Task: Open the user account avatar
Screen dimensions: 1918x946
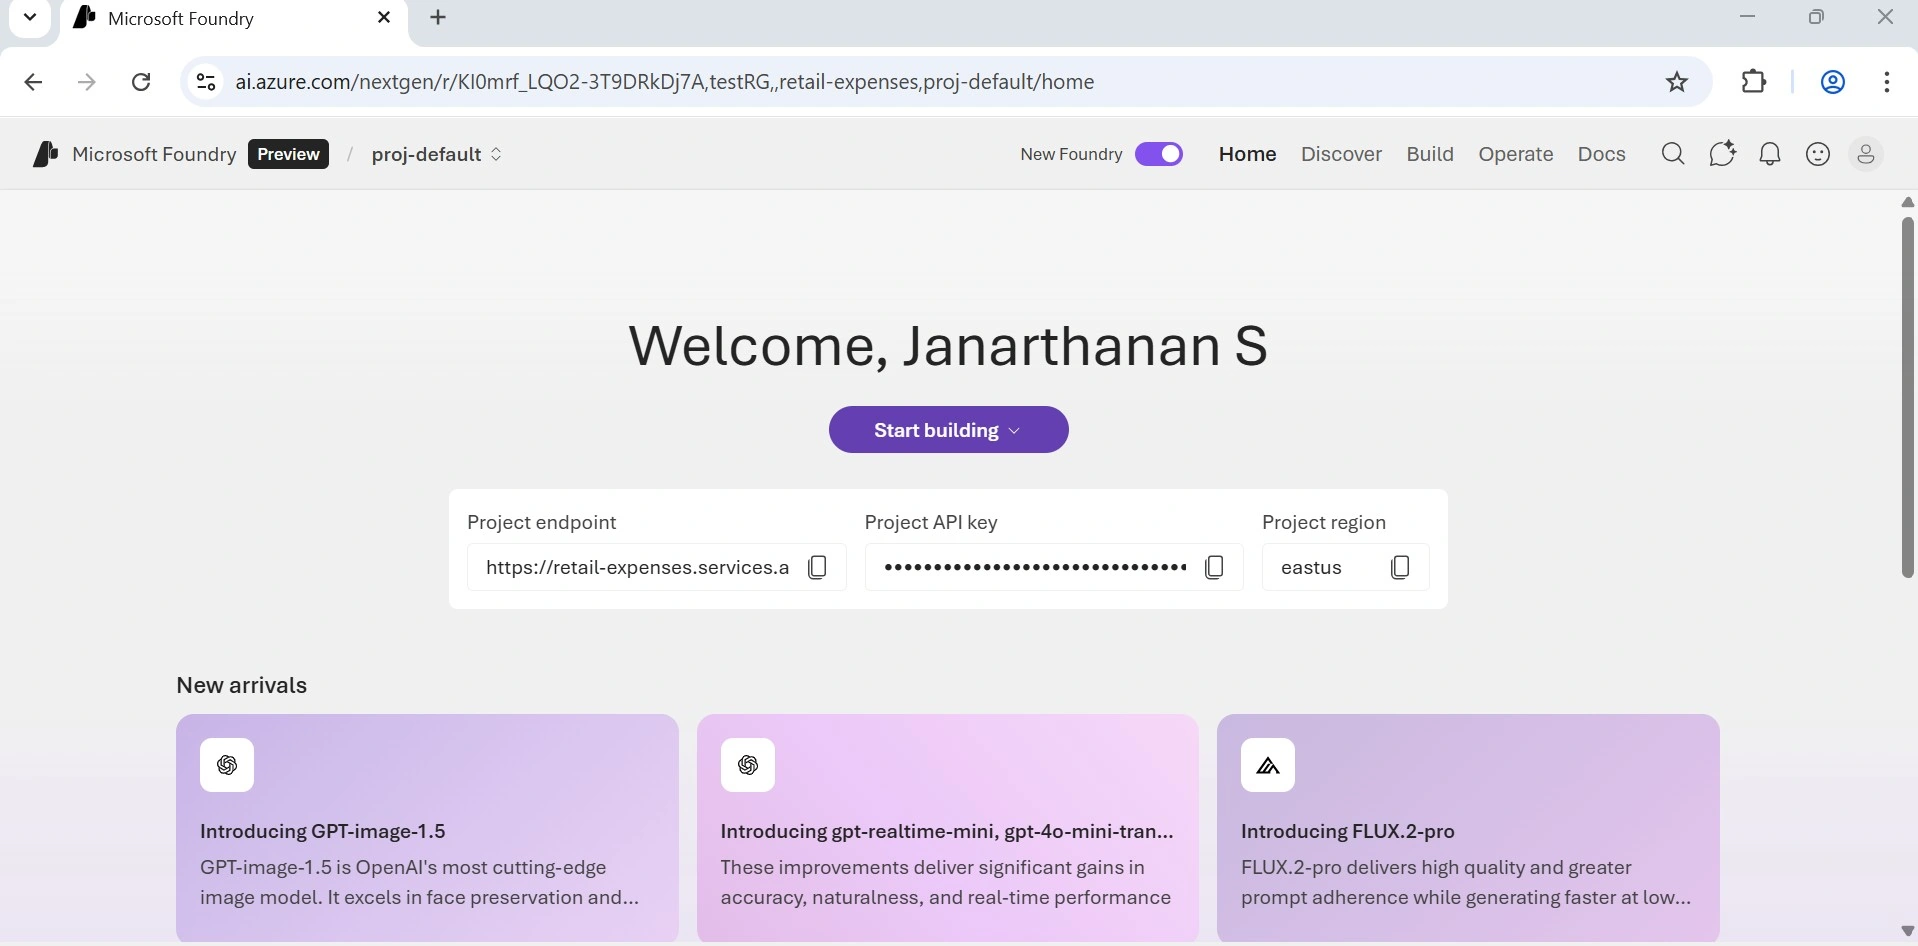Action: click(x=1866, y=154)
